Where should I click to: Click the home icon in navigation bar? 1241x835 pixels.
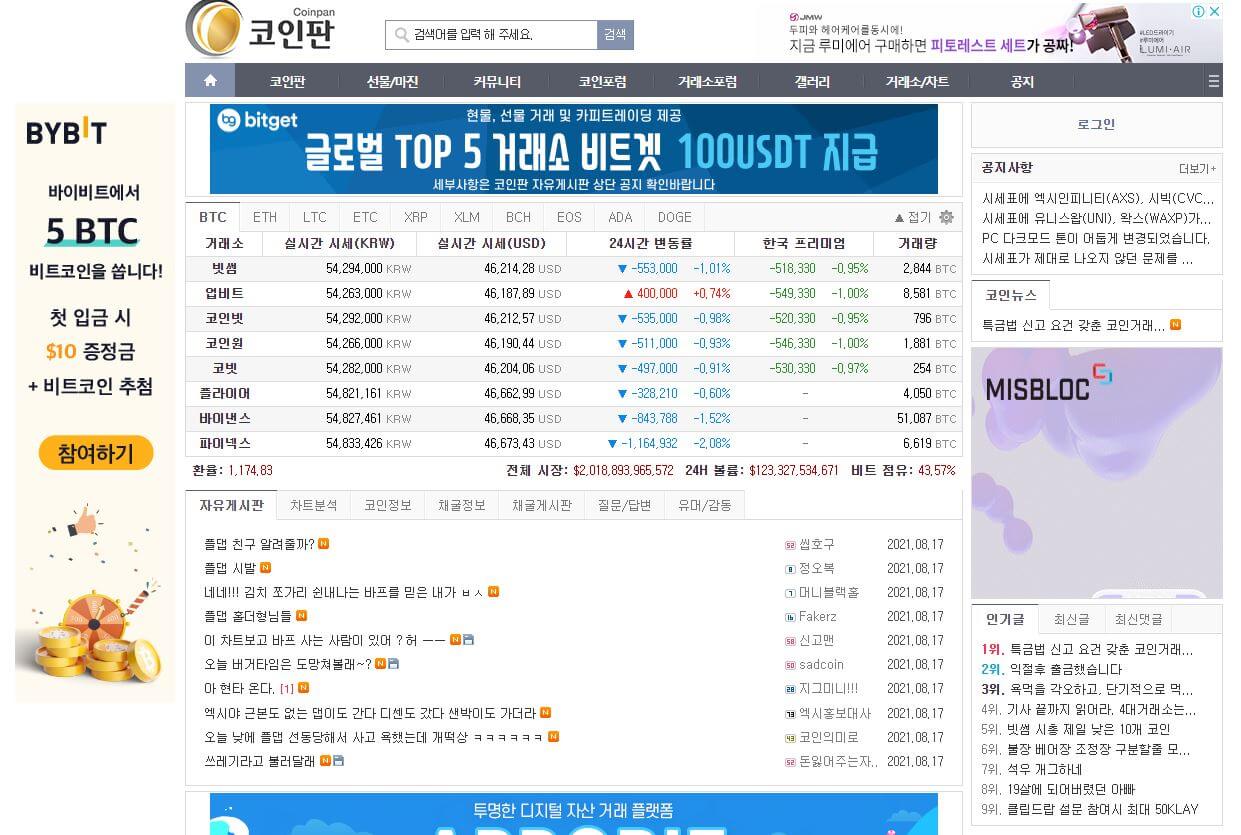pyautogui.click(x=210, y=81)
